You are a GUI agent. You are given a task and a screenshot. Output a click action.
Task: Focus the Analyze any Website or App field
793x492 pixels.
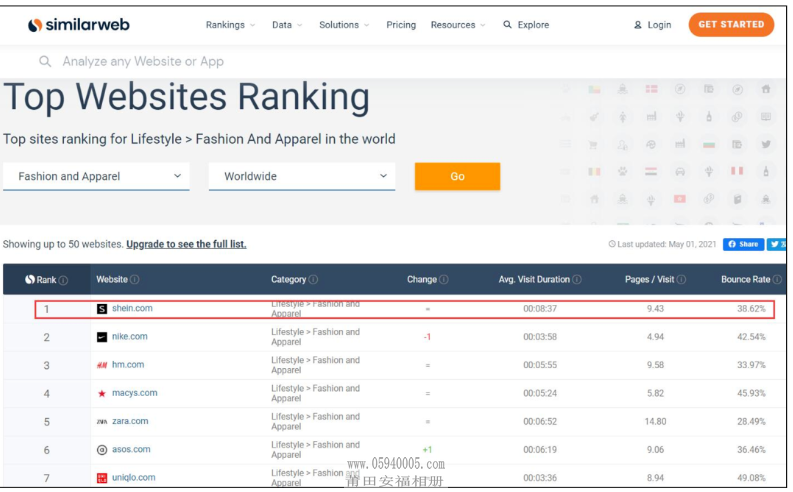143,61
